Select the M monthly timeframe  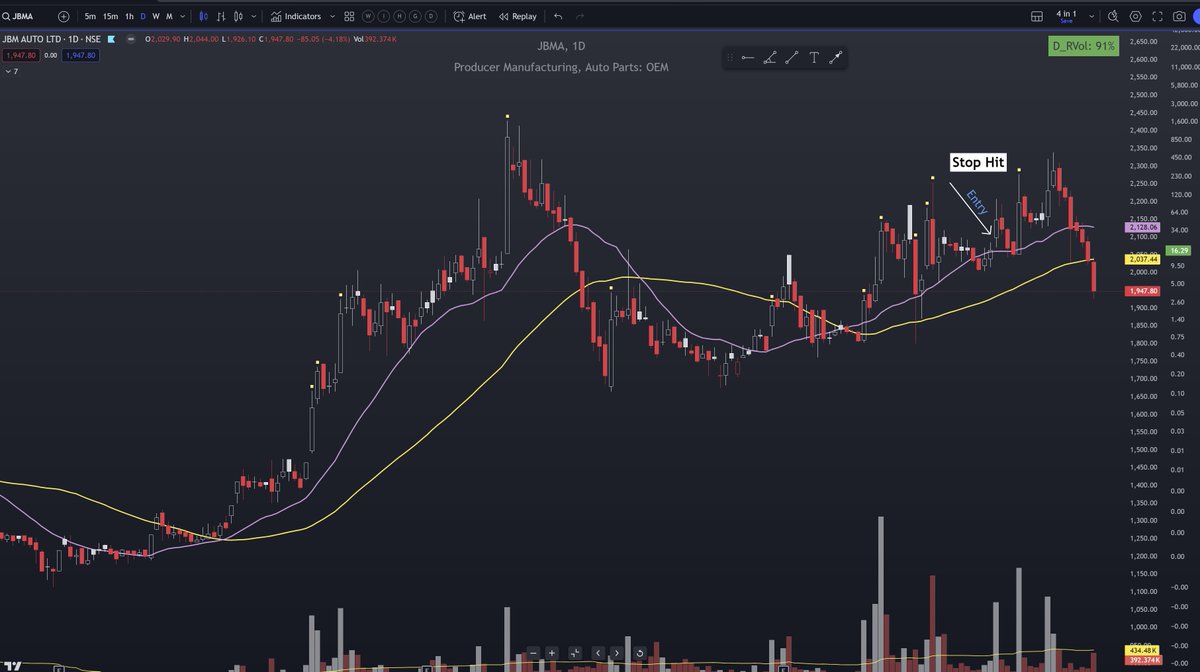click(168, 16)
